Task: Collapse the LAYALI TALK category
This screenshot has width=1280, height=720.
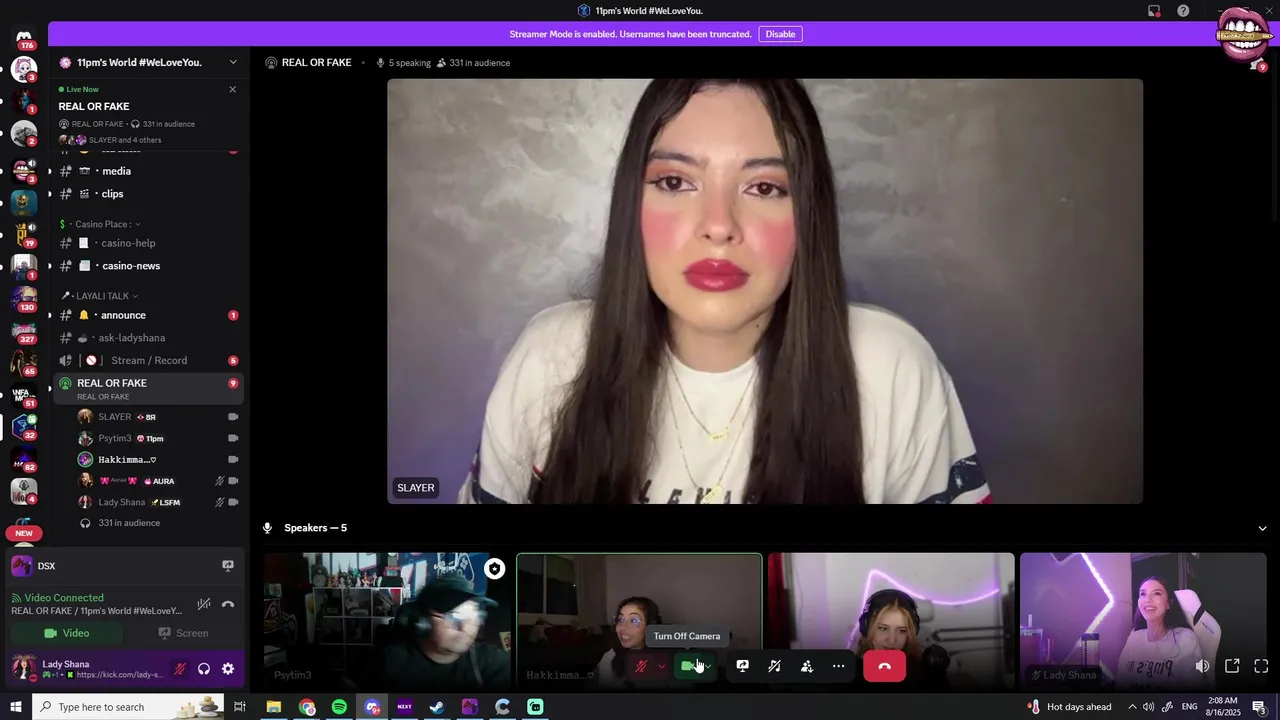Action: pos(99,296)
